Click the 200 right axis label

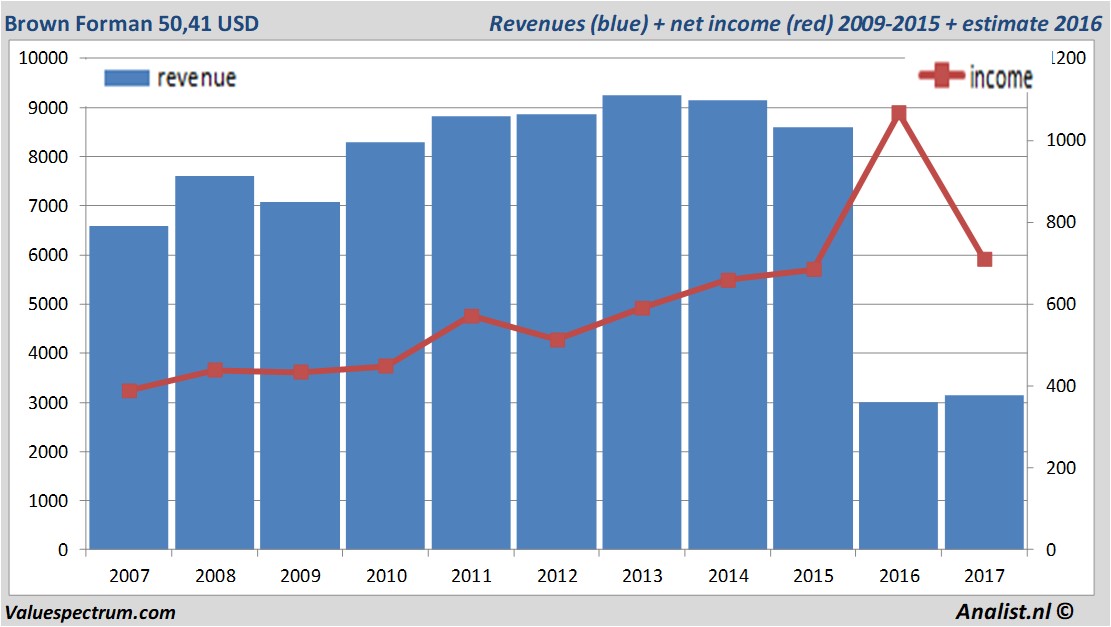click(x=1061, y=468)
